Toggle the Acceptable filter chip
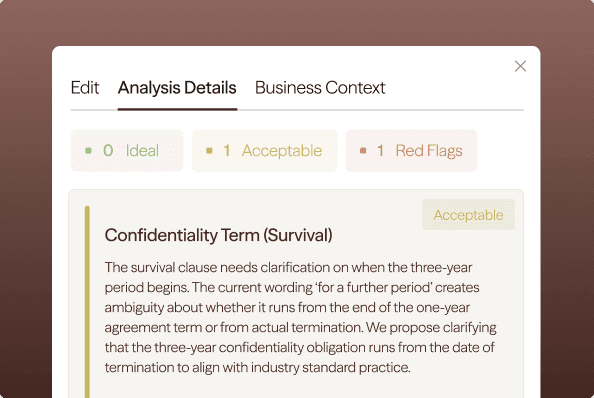594x398 pixels. [264, 151]
